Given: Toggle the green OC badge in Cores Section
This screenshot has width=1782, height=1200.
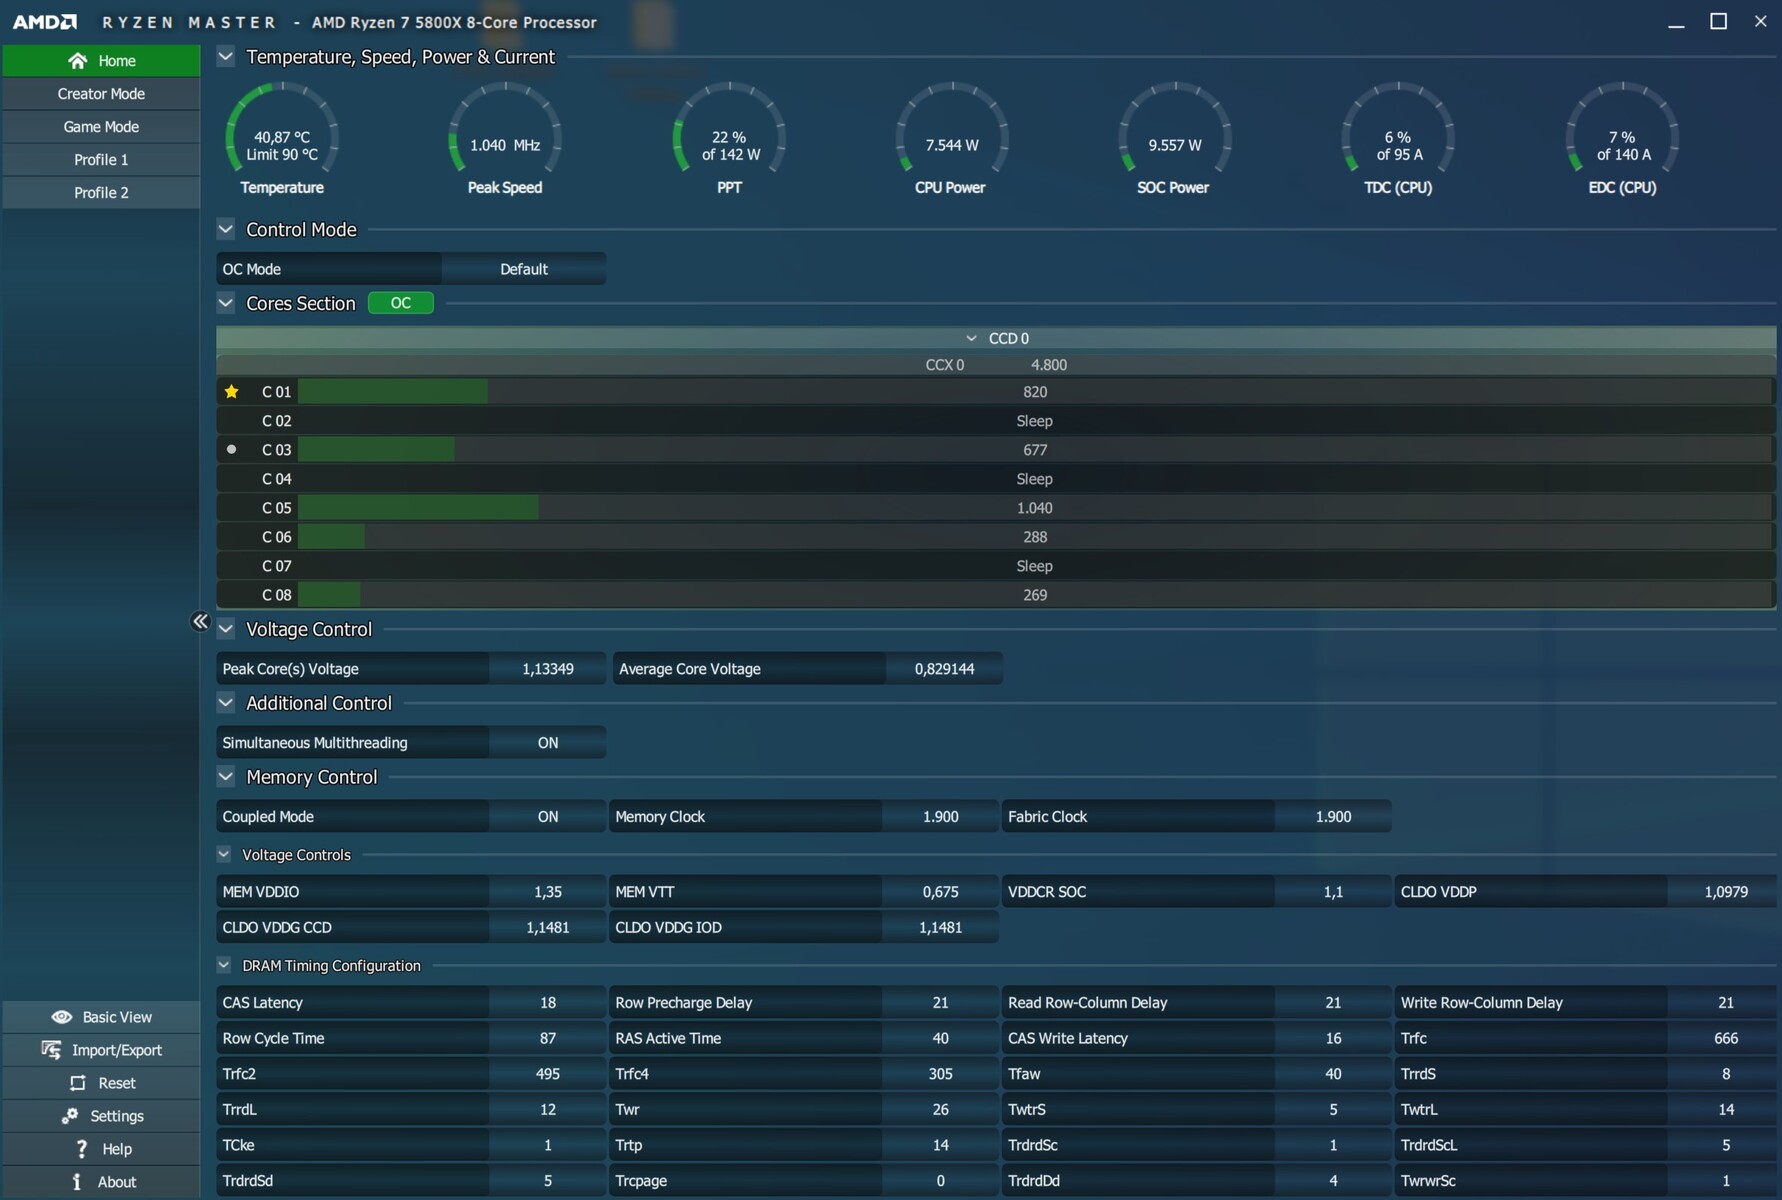Looking at the screenshot, I should pos(401,303).
